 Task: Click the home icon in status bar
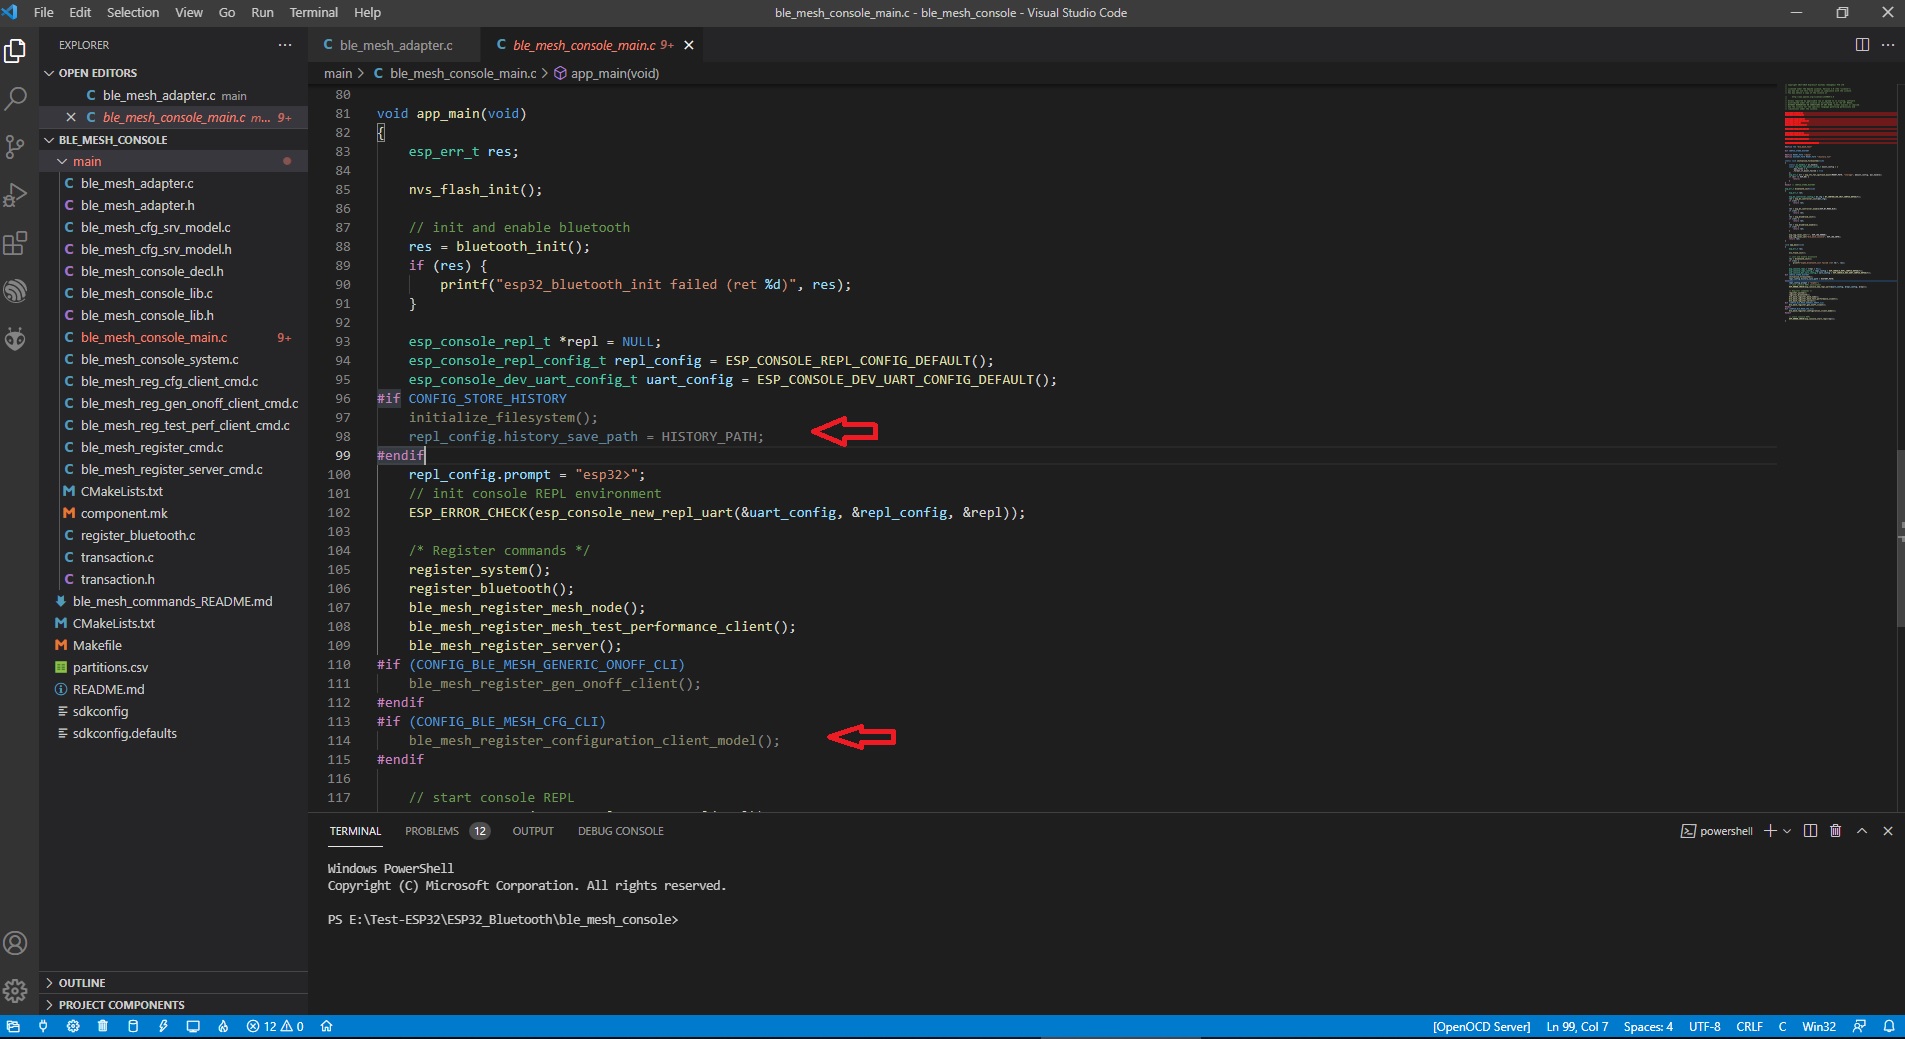tap(326, 1026)
